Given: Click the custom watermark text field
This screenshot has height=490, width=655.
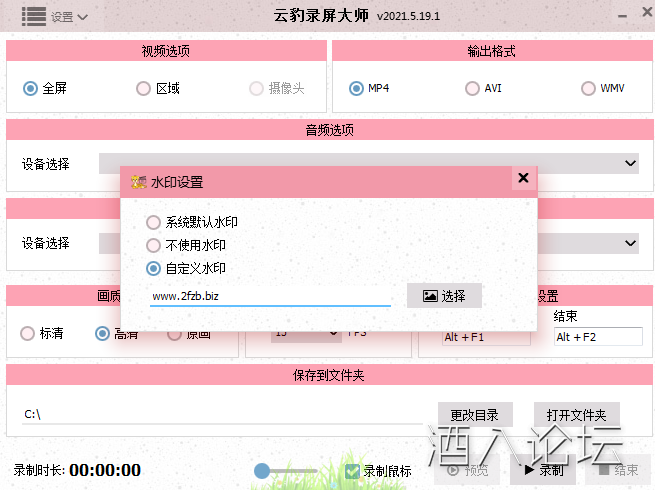Looking at the screenshot, I should point(270,296).
